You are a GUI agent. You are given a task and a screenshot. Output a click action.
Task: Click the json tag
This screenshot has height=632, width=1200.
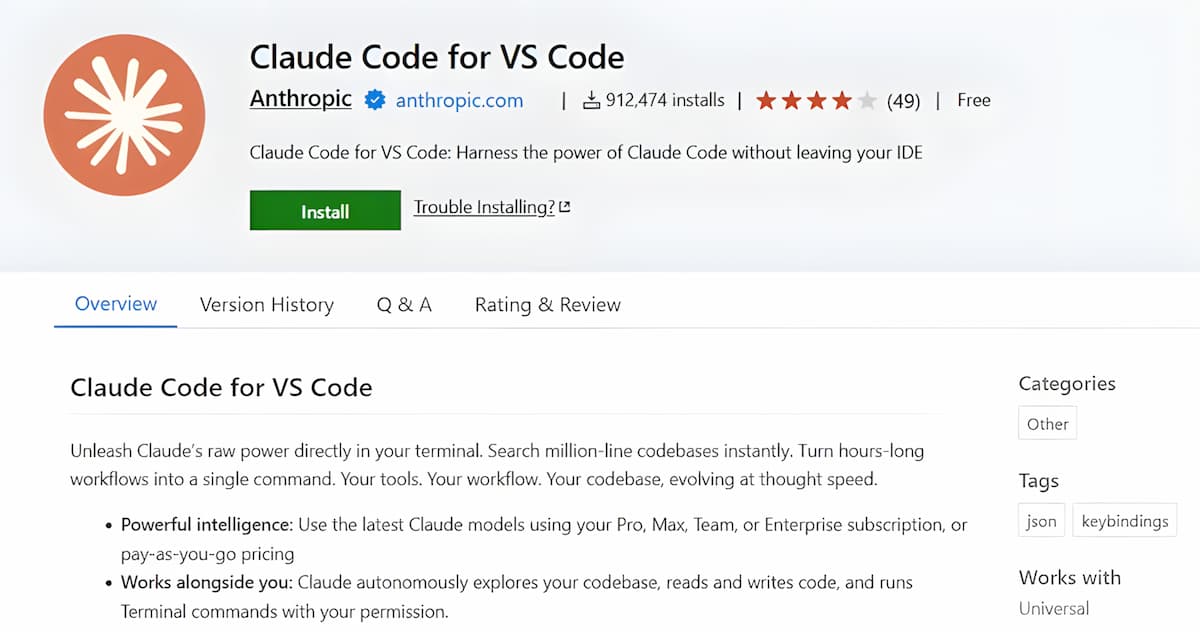1041,521
